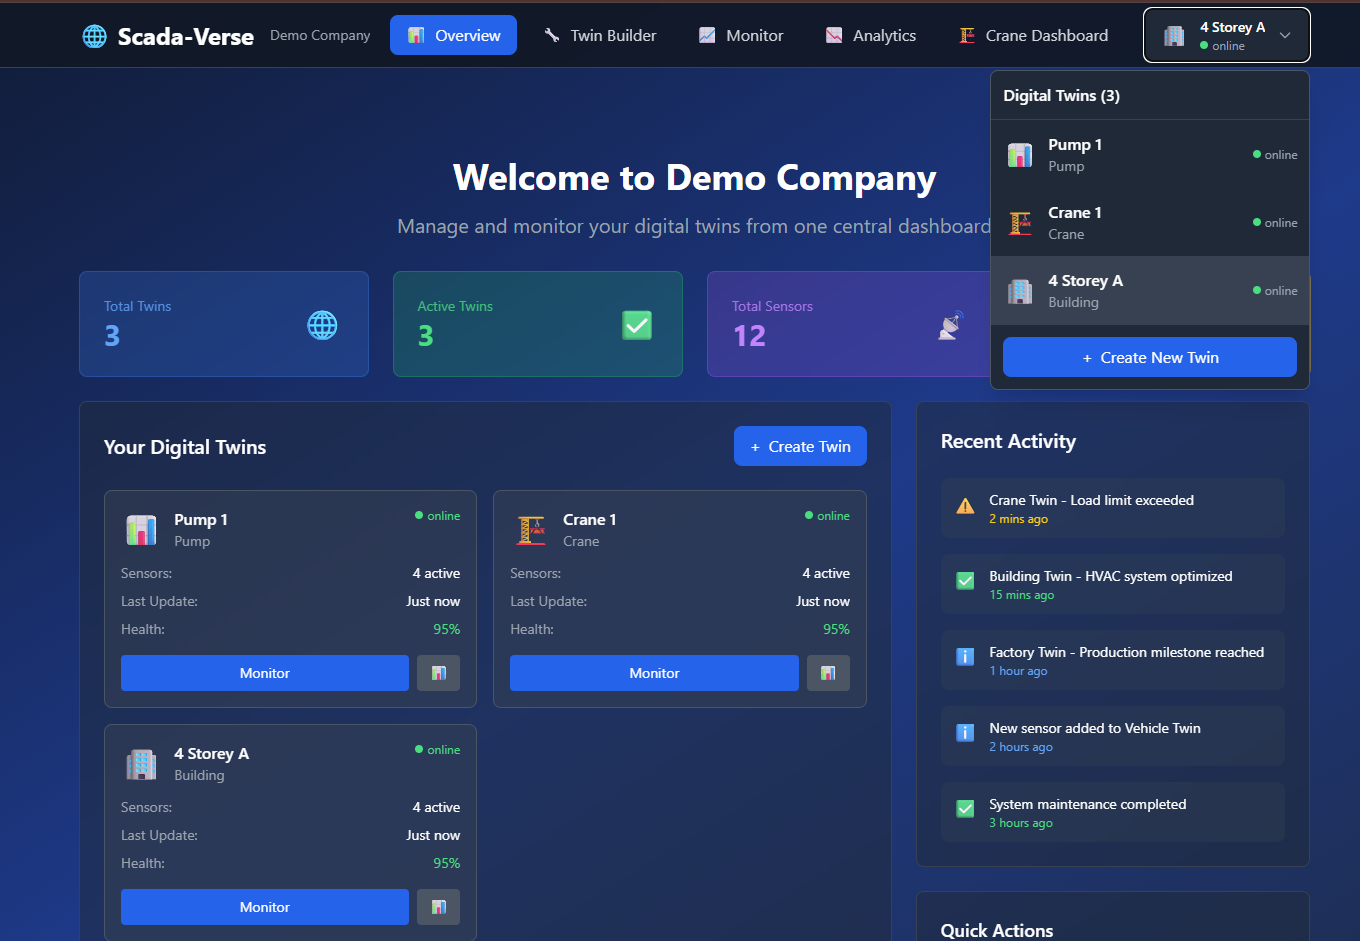This screenshot has height=941, width=1360.
Task: Click the 95% health value on Crane 1
Action: 836,629
